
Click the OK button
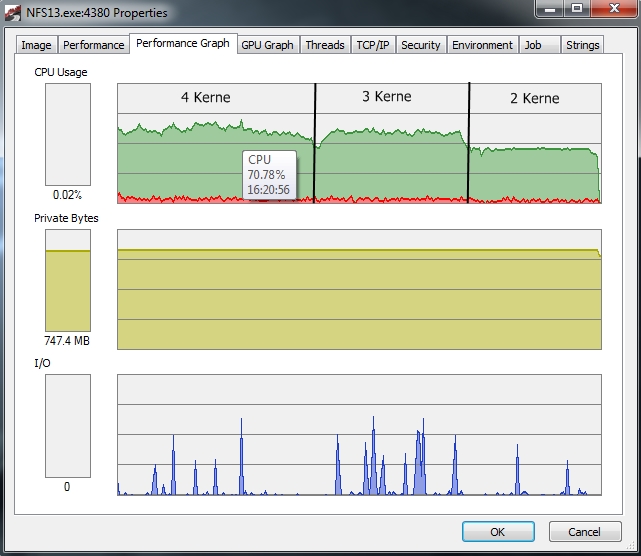tap(498, 531)
